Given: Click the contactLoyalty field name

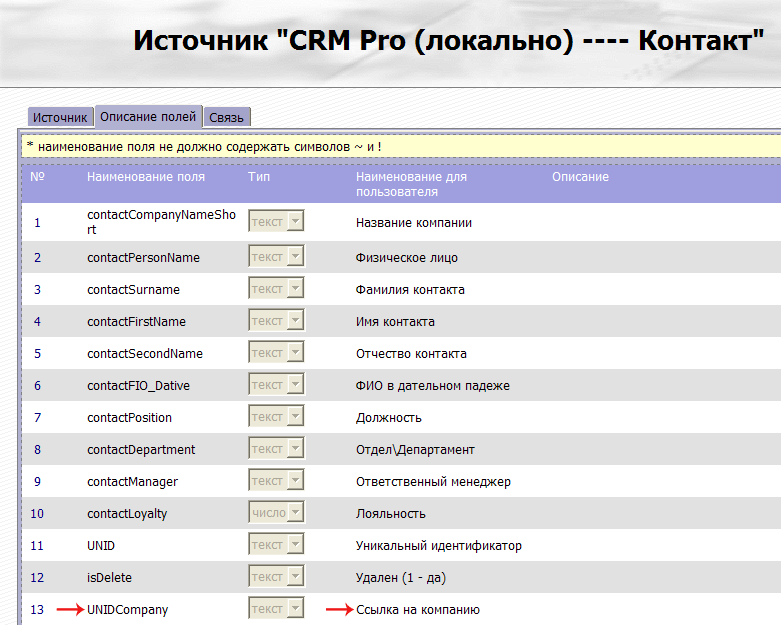Looking at the screenshot, I should pyautogui.click(x=127, y=513).
